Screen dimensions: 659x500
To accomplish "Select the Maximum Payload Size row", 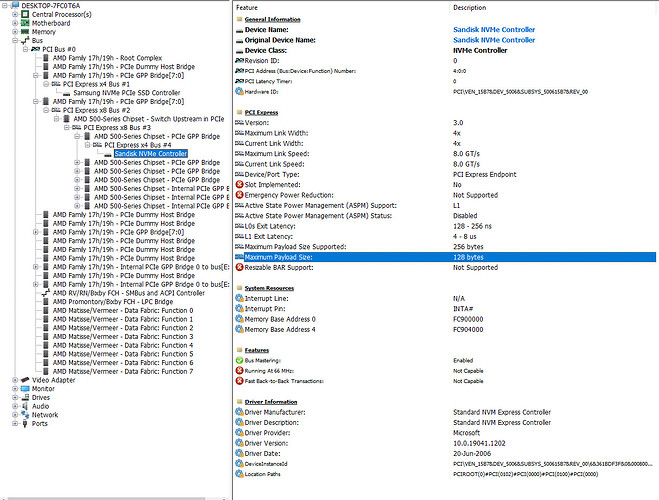I will (445, 257).
